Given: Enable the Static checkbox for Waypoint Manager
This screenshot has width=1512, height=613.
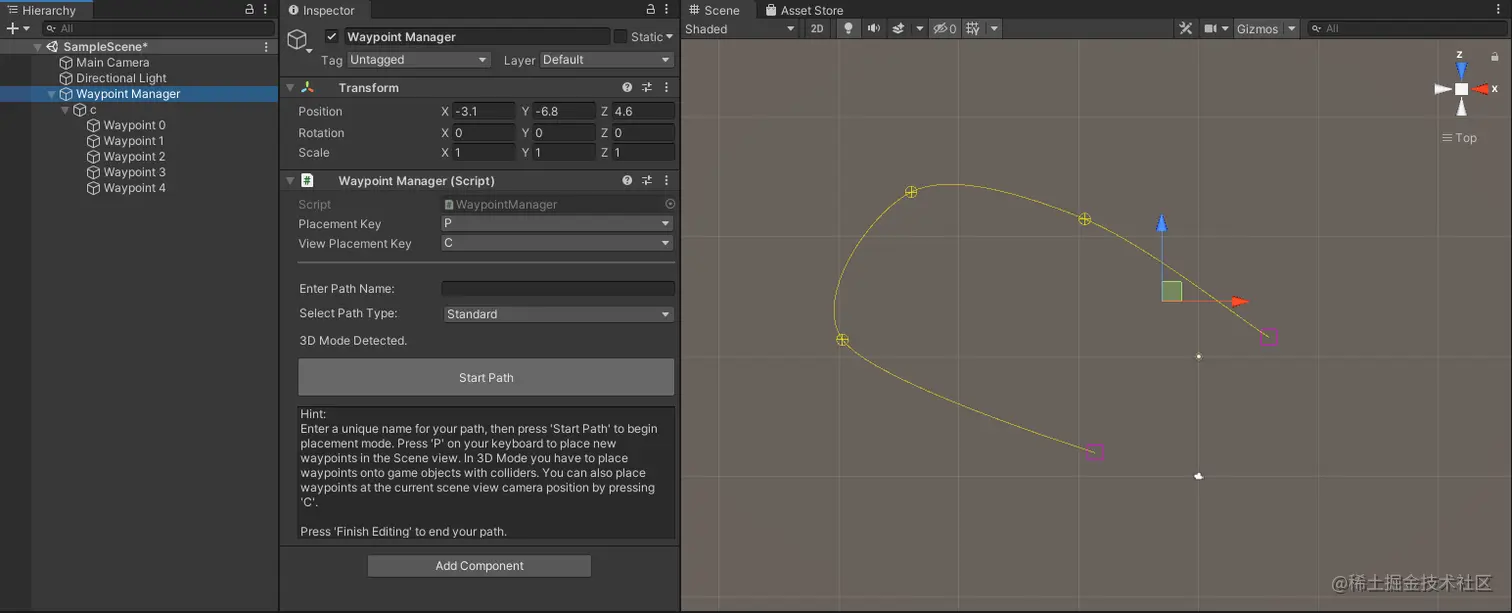Looking at the screenshot, I should coord(620,36).
